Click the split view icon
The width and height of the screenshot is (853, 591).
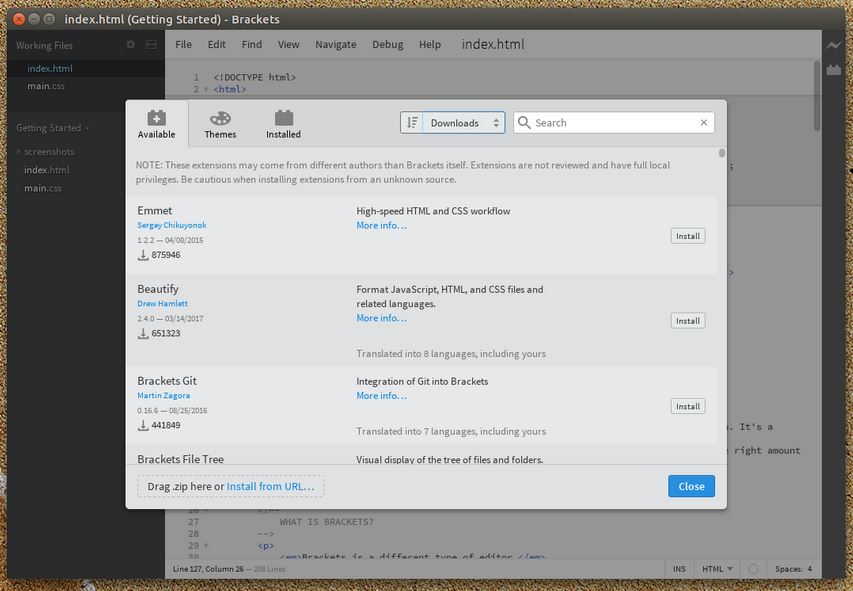[151, 45]
